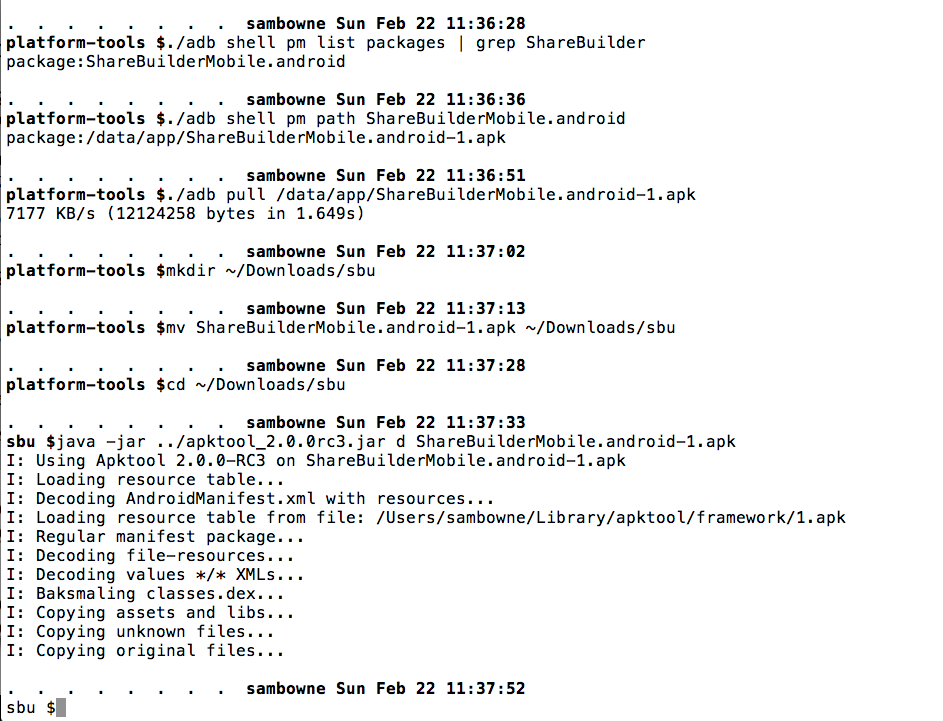Click the Using Apktool 2.0.0-RC3 output line
Viewport: 943px width, 721px height.
316,461
